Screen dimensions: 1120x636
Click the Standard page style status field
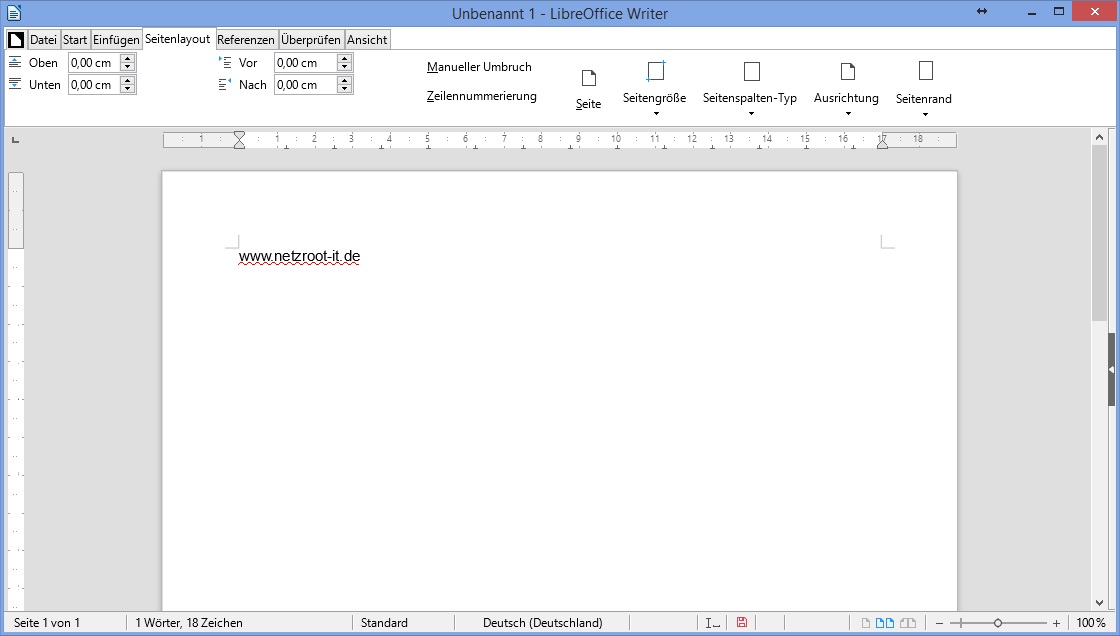click(x=384, y=622)
